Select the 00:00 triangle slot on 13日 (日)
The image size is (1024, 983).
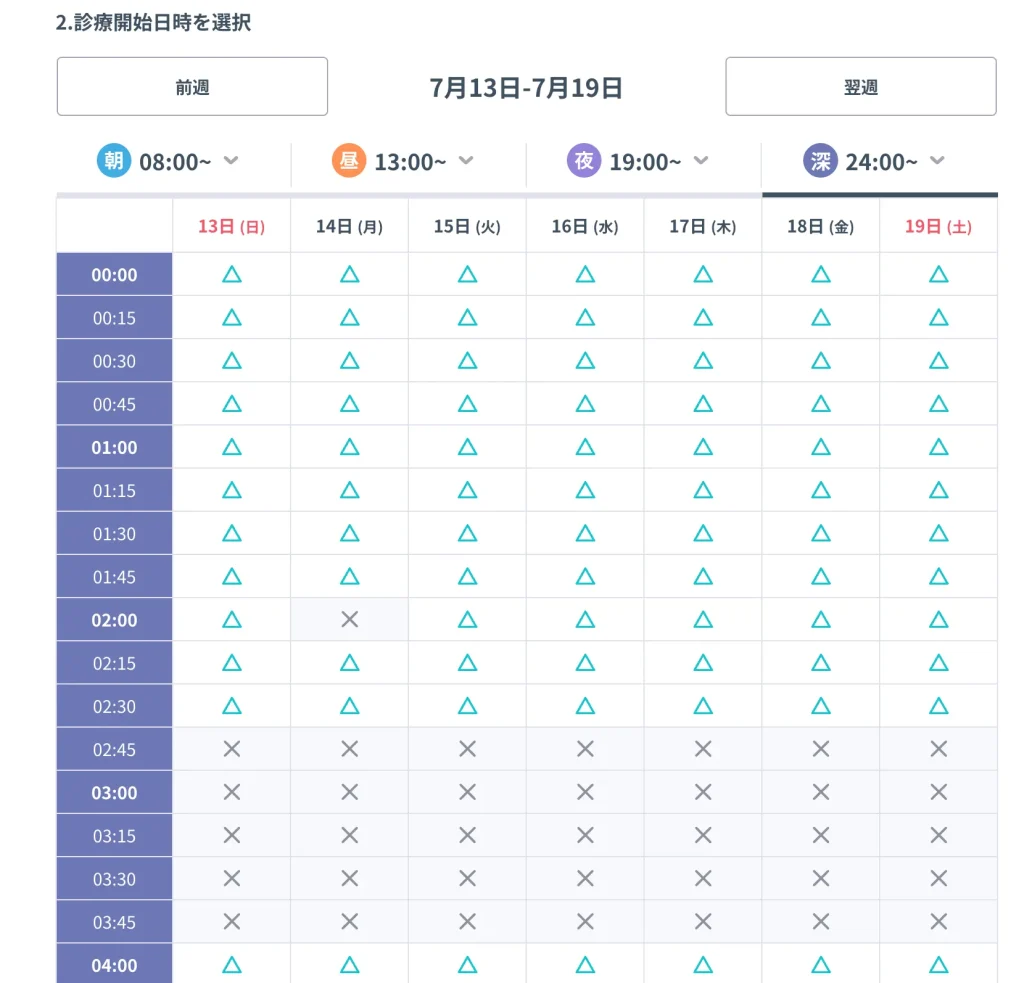232,274
